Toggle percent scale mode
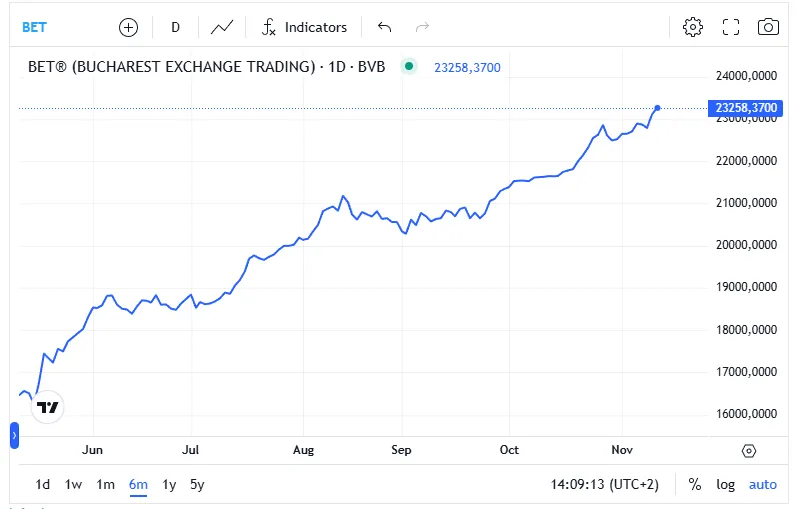The image size is (797, 509). (694, 484)
